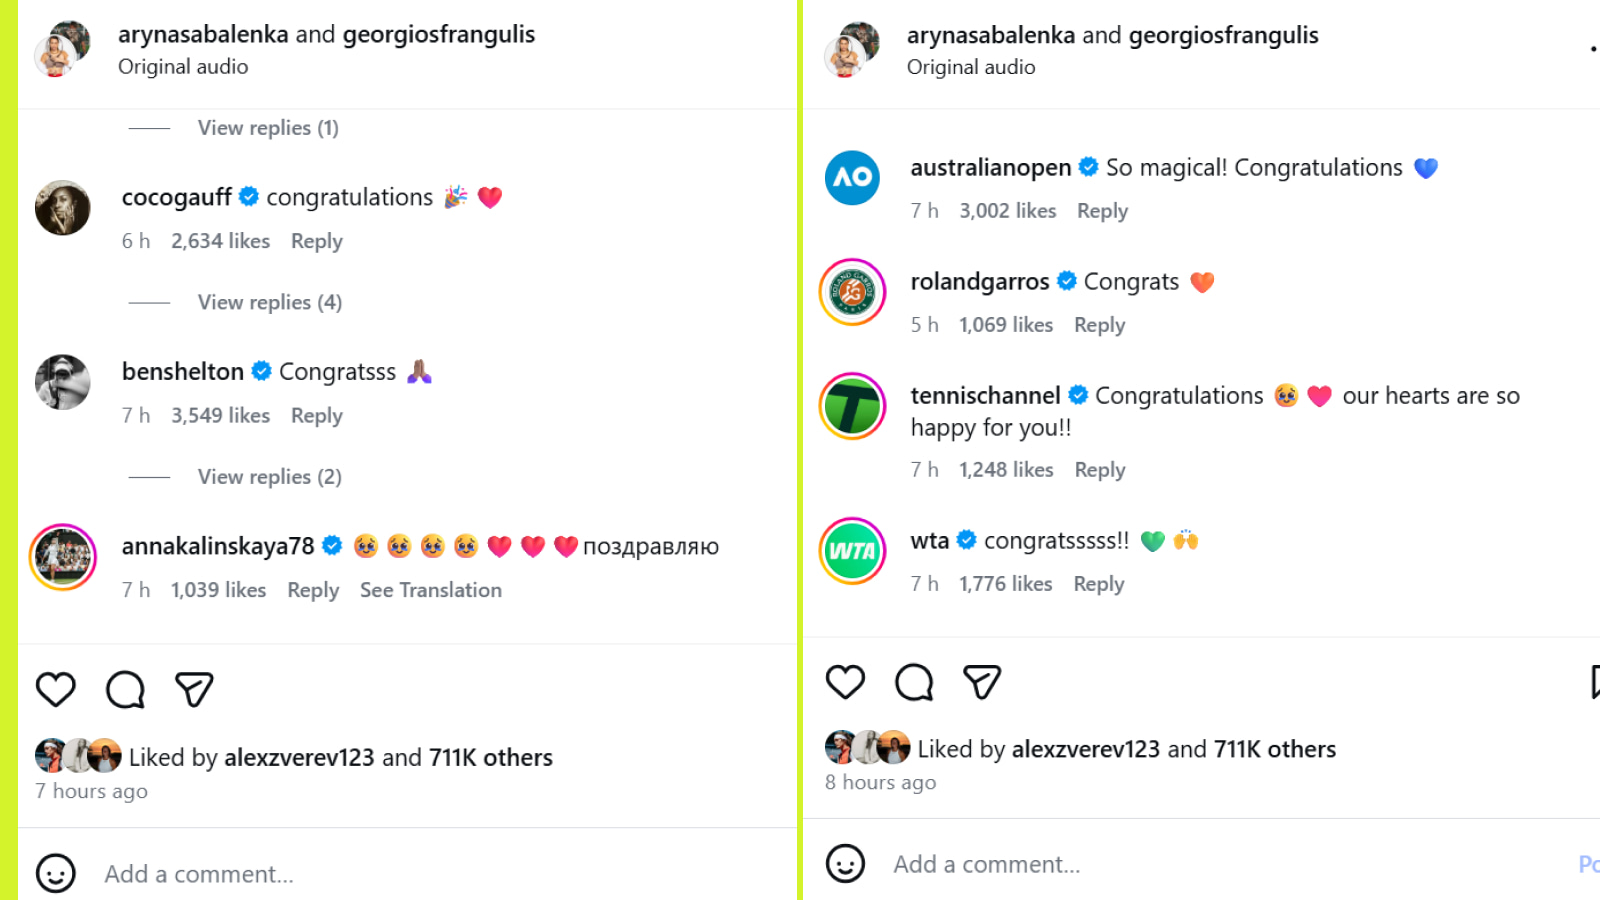The height and width of the screenshot is (900, 1600).
Task: Click the comment bubble icon in right panel
Action: [x=914, y=682]
